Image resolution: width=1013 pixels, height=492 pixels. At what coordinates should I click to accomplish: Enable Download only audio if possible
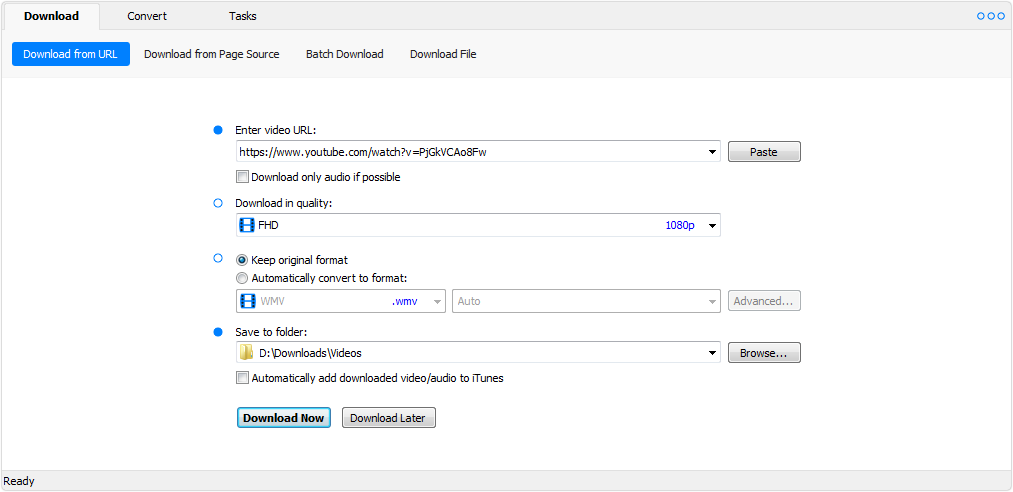(242, 177)
